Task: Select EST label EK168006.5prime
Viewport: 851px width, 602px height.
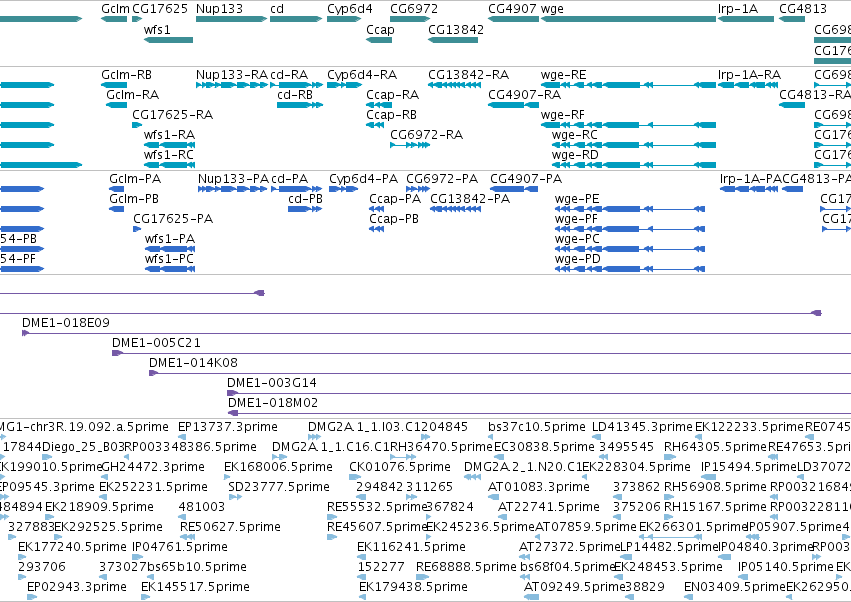Action: click(278, 467)
